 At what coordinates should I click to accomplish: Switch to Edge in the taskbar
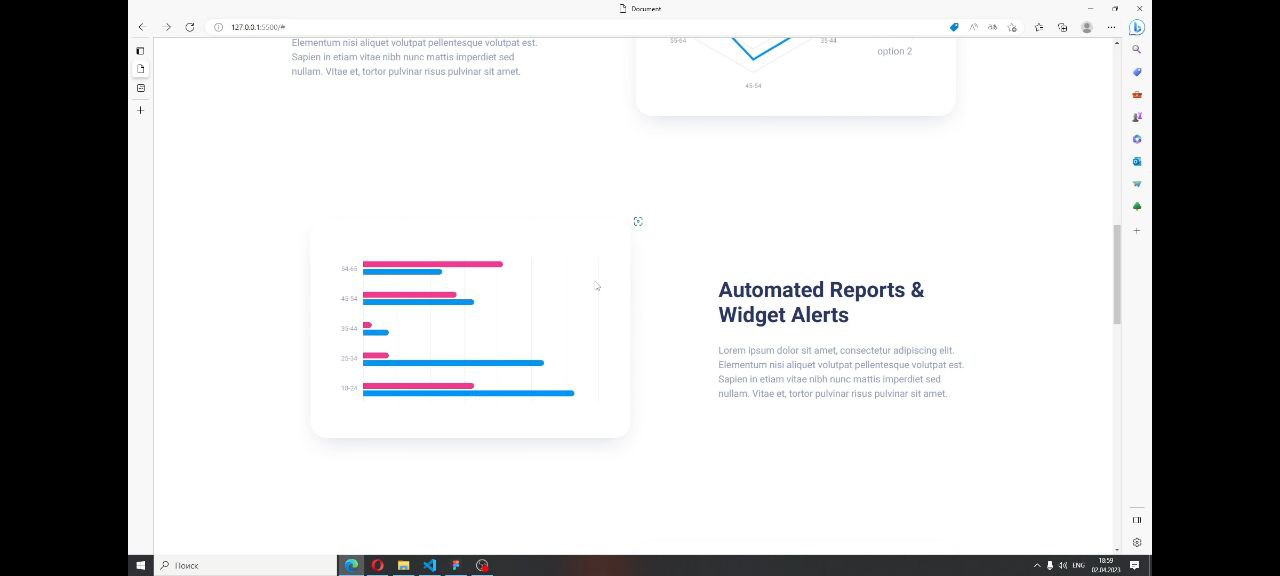coord(351,565)
